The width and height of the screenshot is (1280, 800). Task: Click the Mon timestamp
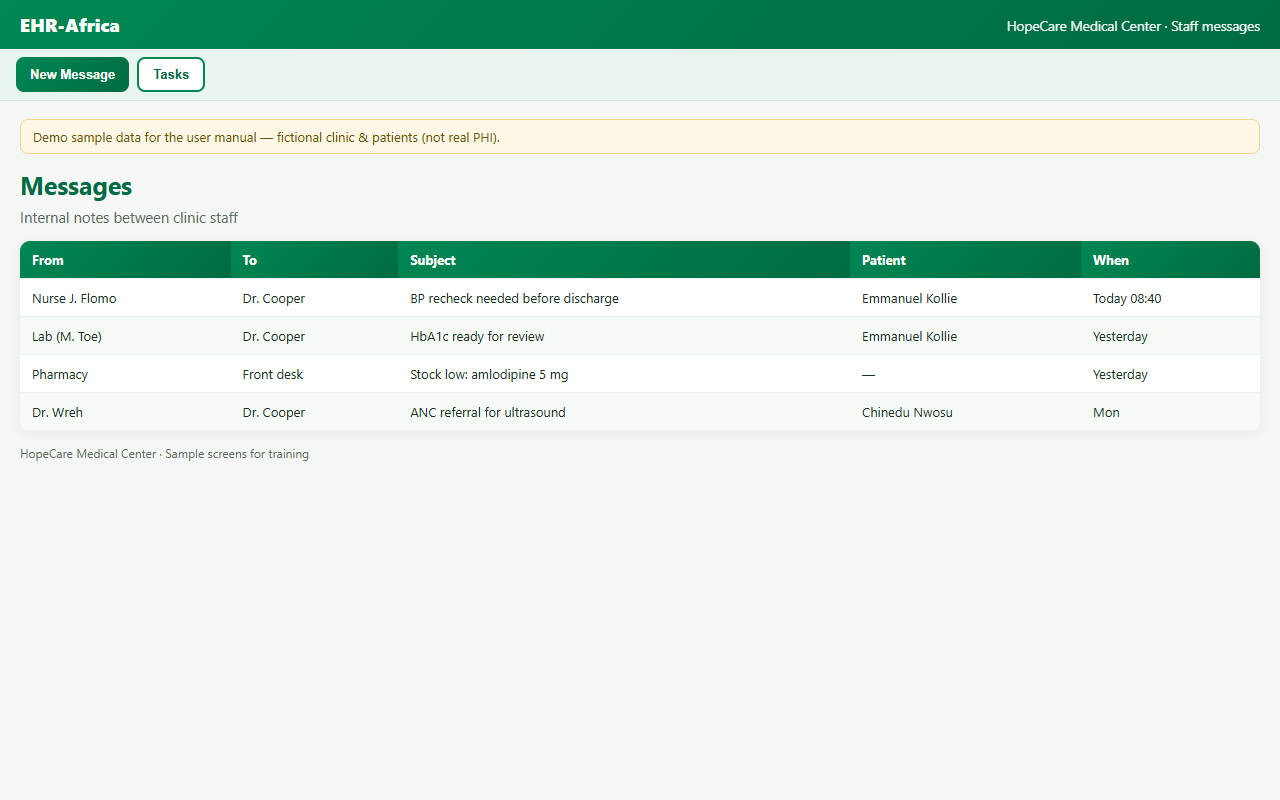(x=1106, y=412)
